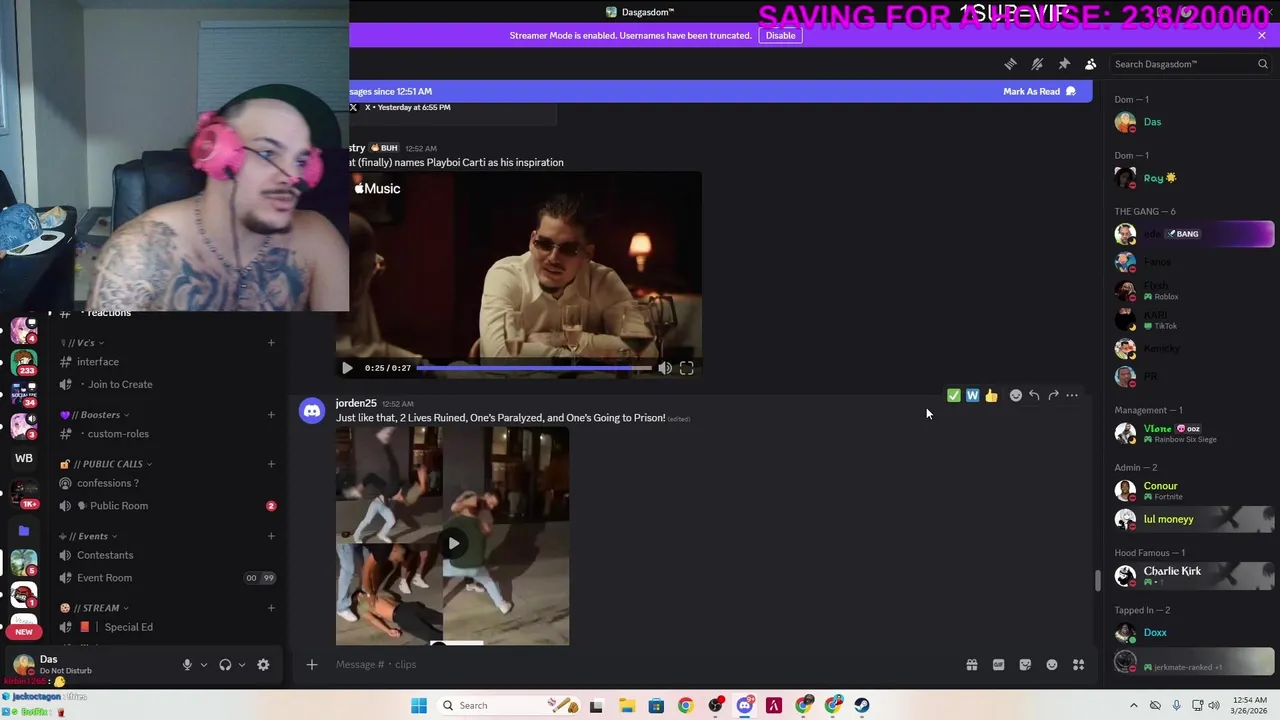This screenshot has width=1280, height=720.
Task: Toggle microphone mute in user panel
Action: (x=187, y=665)
